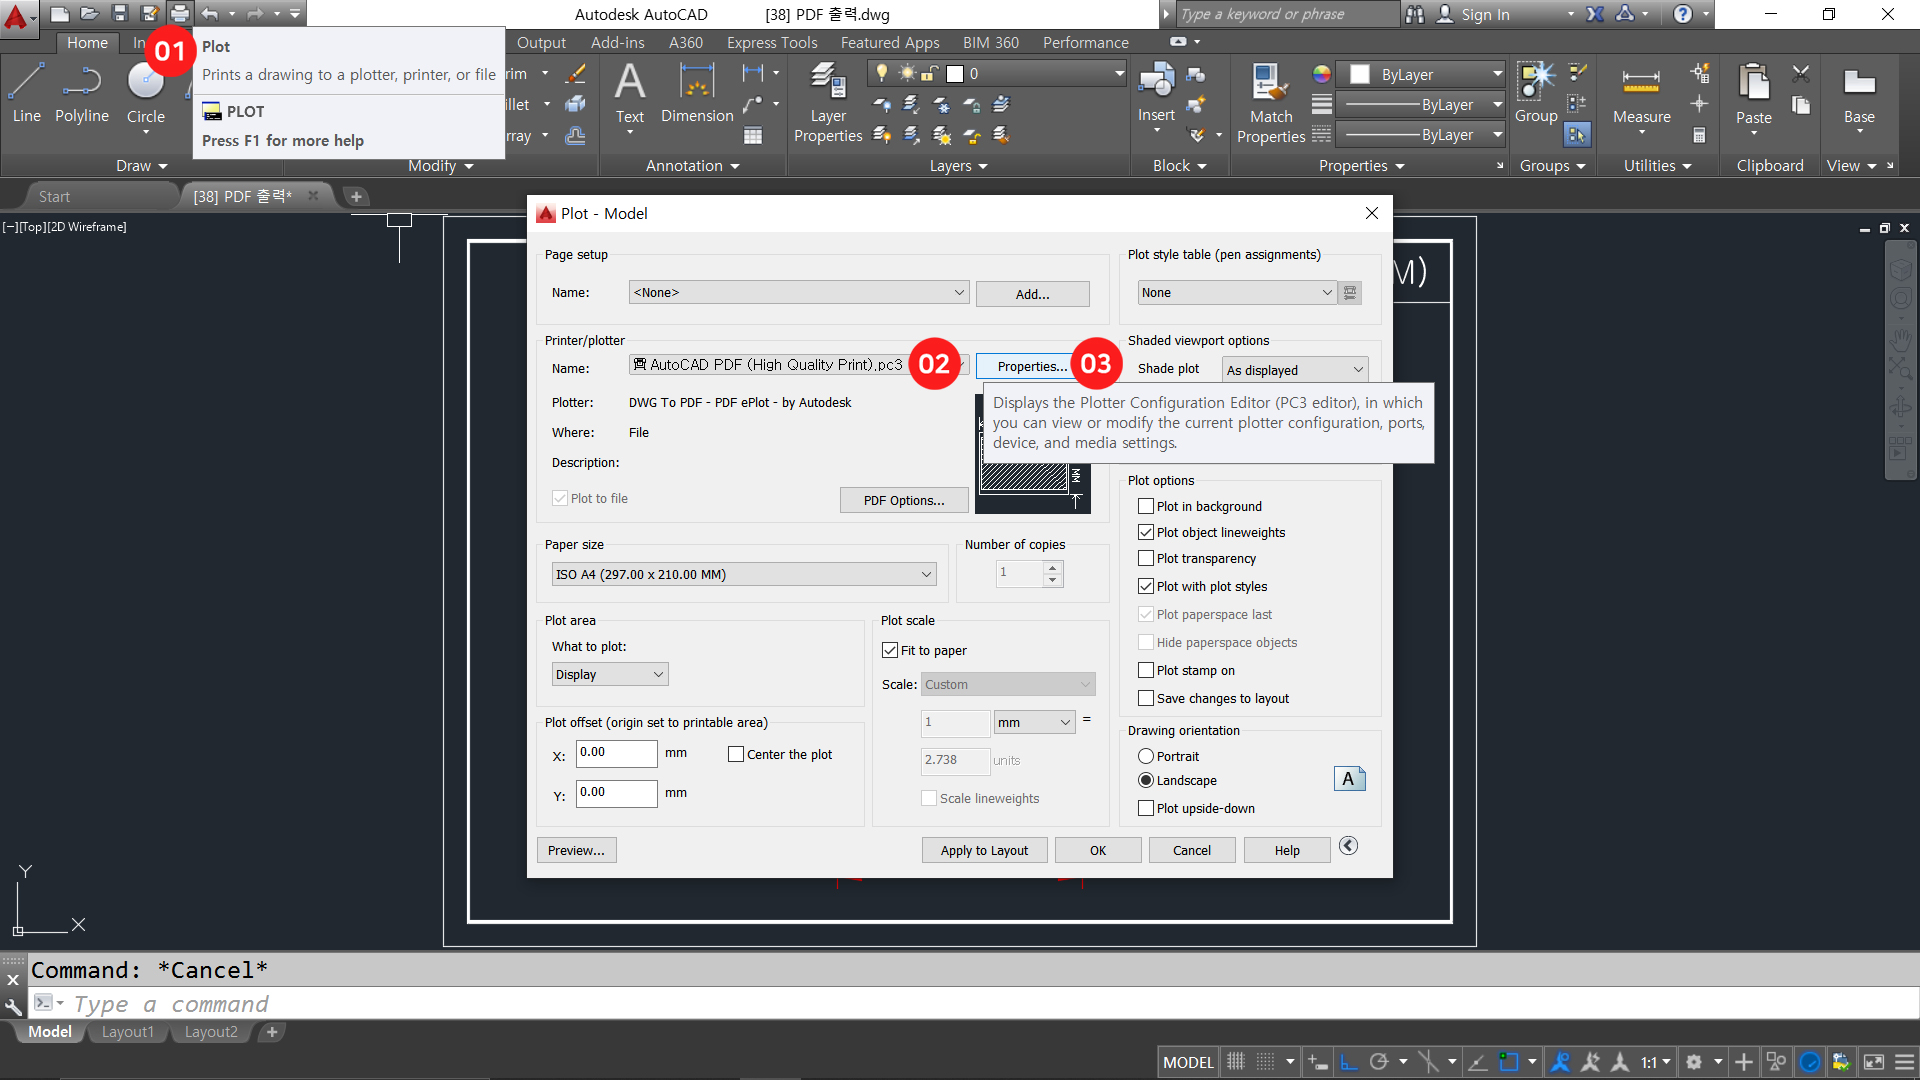Click the X plot offset input field
Image resolution: width=1920 pixels, height=1080 pixels.
pos(616,753)
